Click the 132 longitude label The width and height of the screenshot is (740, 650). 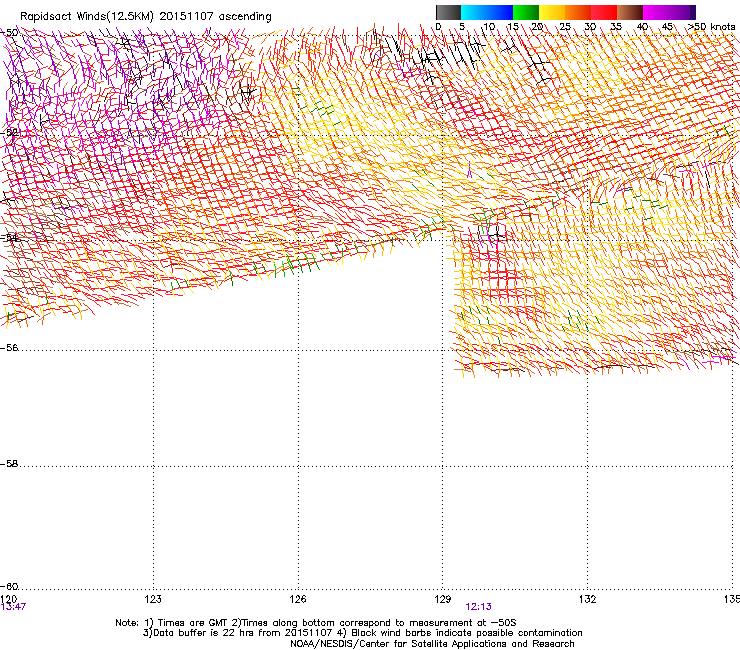pos(587,599)
